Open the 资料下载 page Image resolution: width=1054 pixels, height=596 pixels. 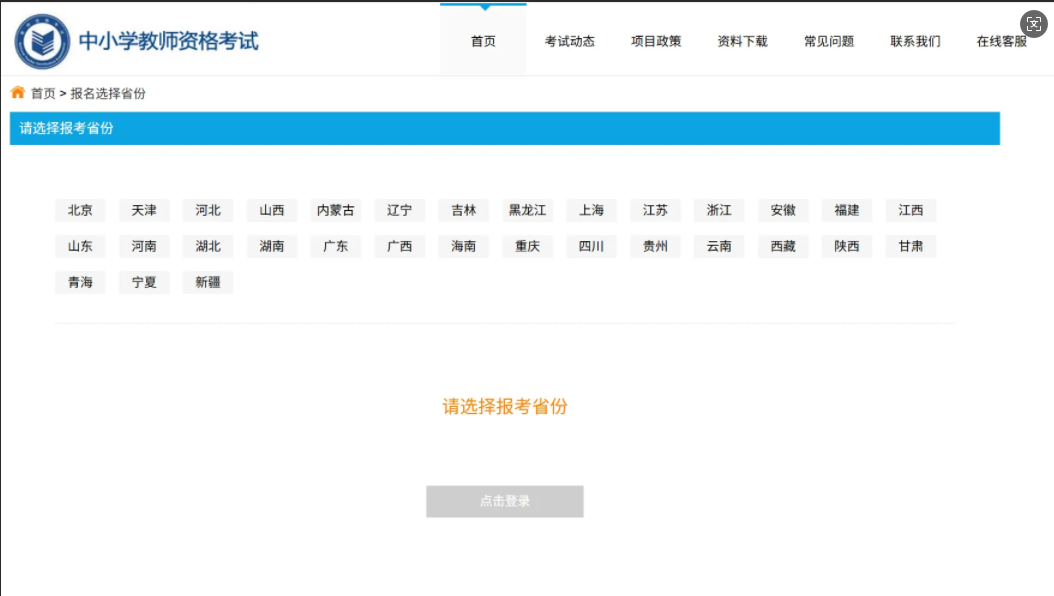point(742,41)
